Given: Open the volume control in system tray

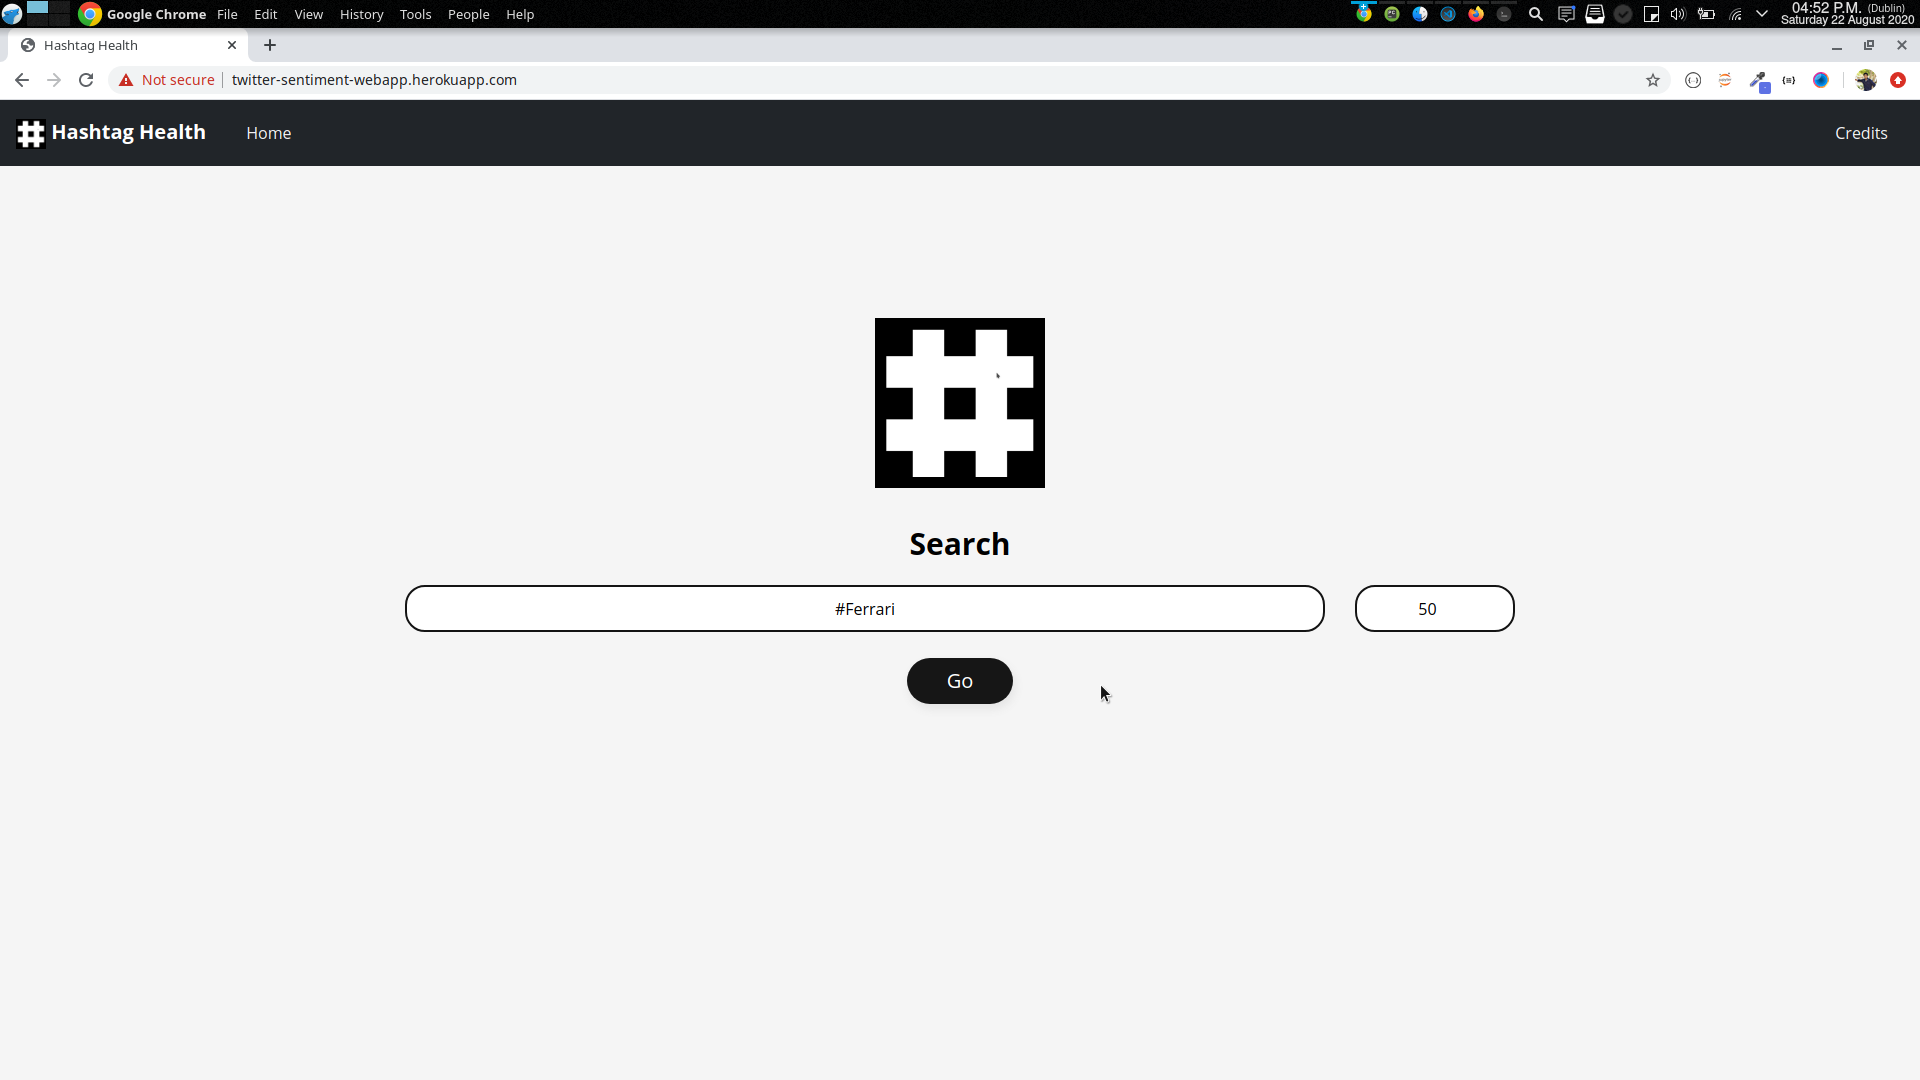Looking at the screenshot, I should [1678, 14].
